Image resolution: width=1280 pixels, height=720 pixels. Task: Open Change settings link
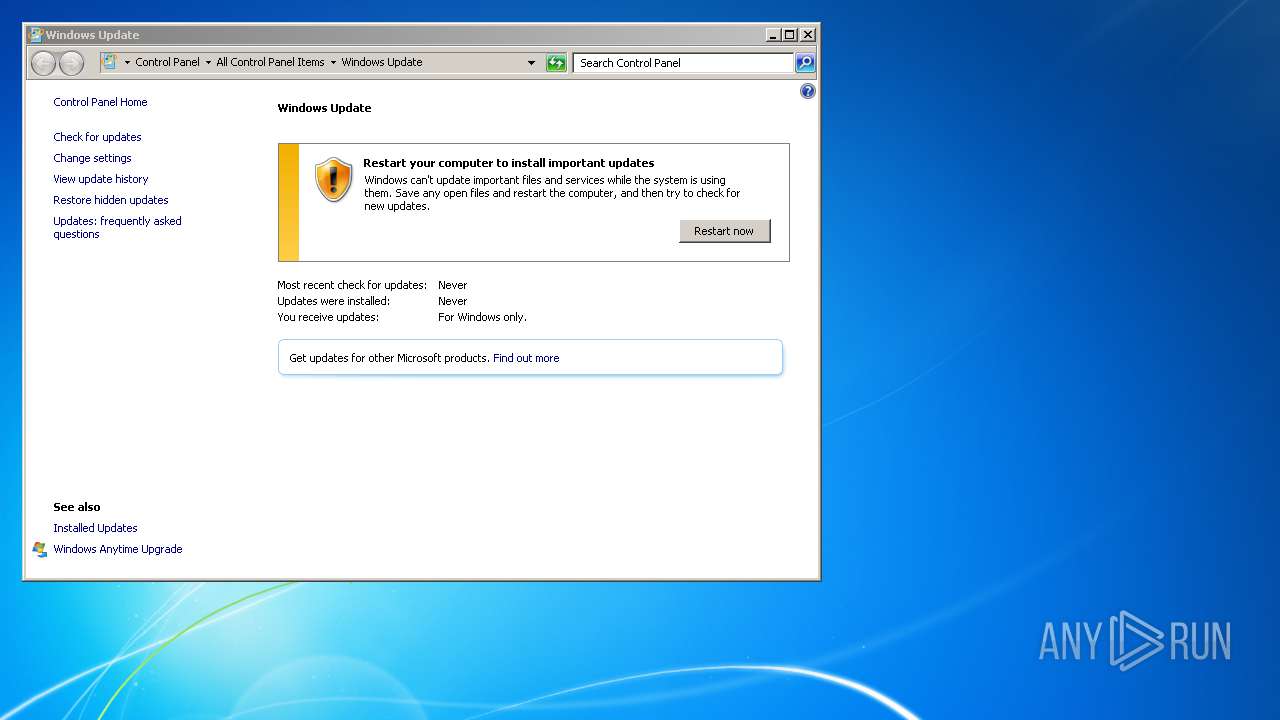92,158
